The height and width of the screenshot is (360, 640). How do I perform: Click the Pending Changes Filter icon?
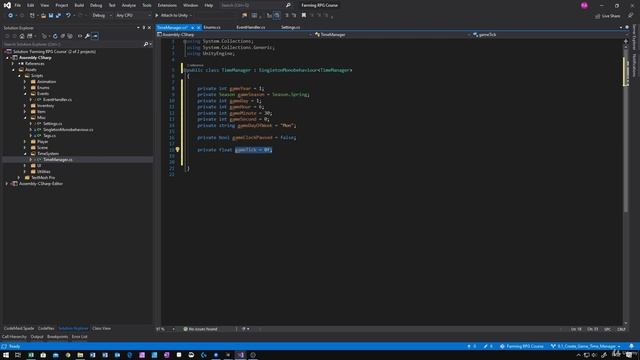tap(44, 36)
